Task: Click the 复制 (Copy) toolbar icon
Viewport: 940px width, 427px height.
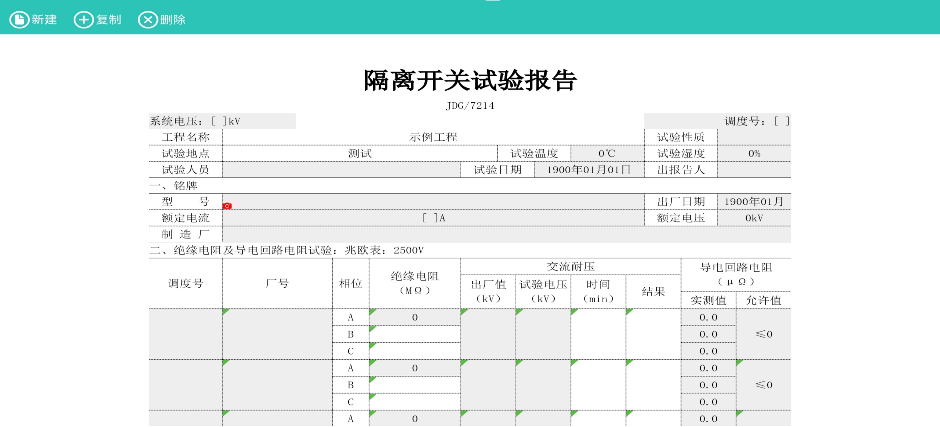Action: pos(84,19)
